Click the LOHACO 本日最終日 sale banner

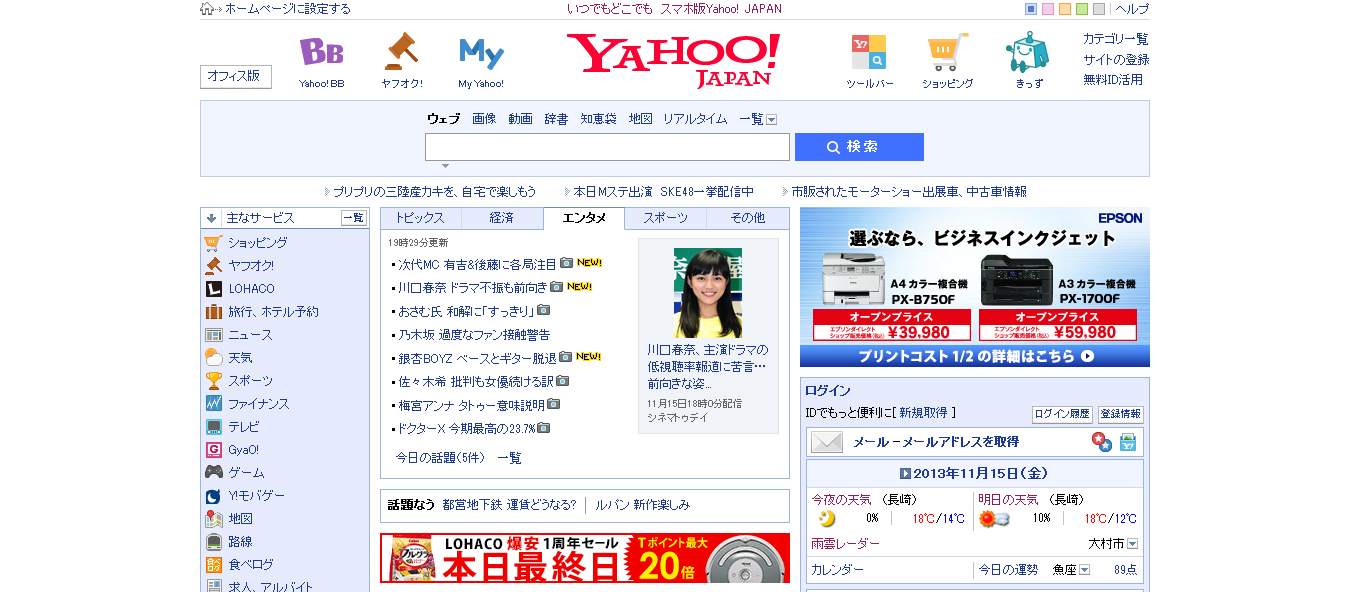coord(585,558)
